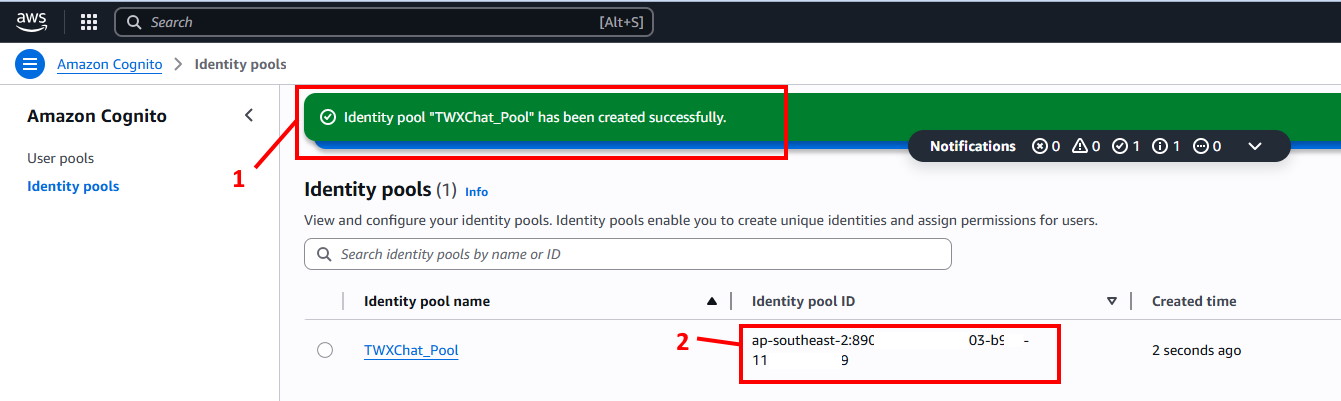This screenshot has height=401, width=1341.
Task: Go to Amazon Cognito breadcrumb link
Action: pos(109,64)
